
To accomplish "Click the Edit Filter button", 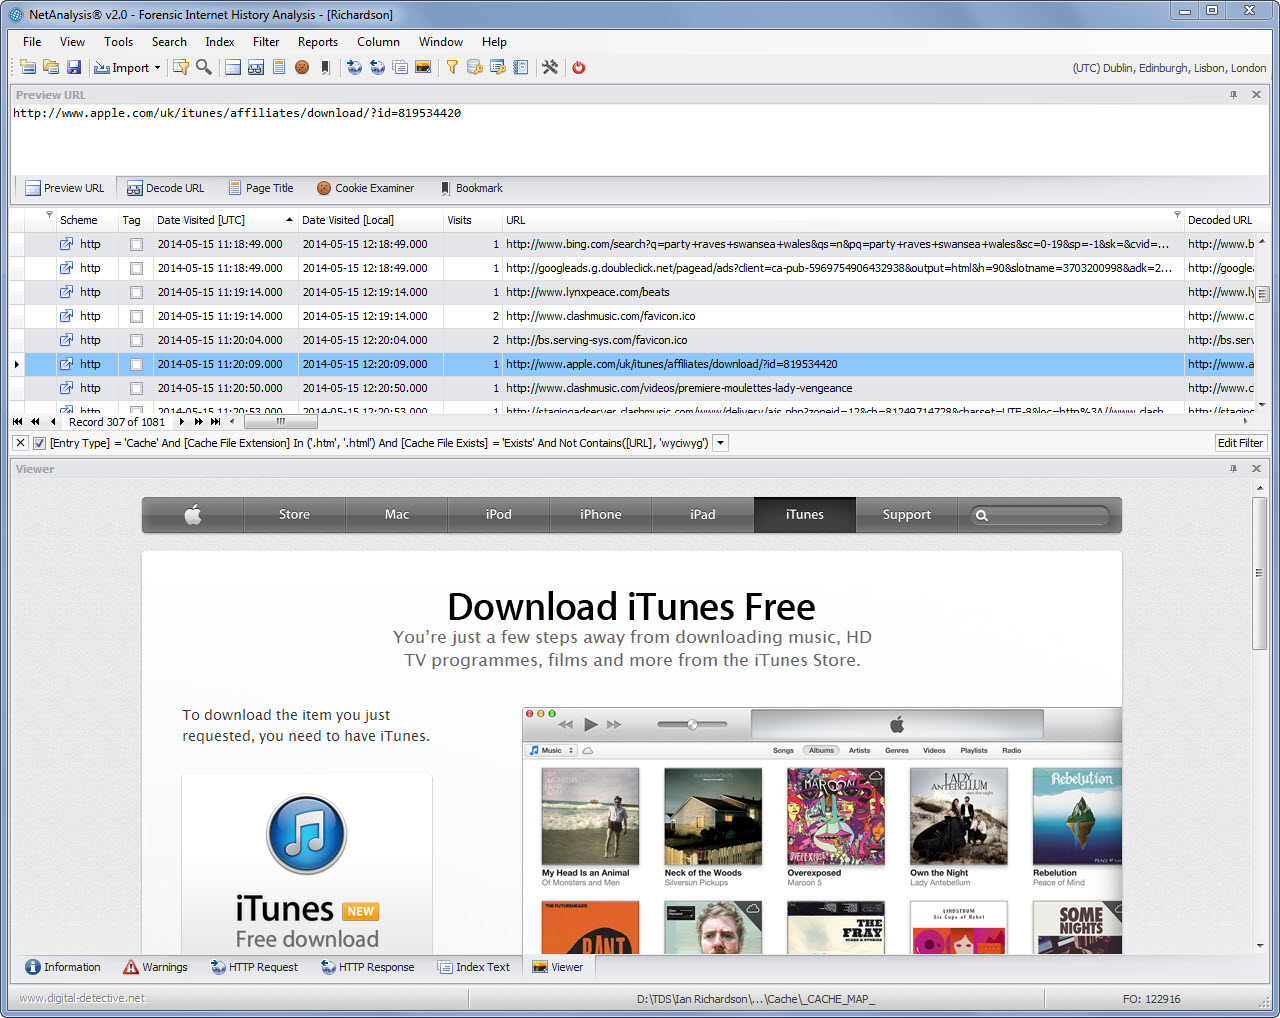I will [x=1240, y=443].
